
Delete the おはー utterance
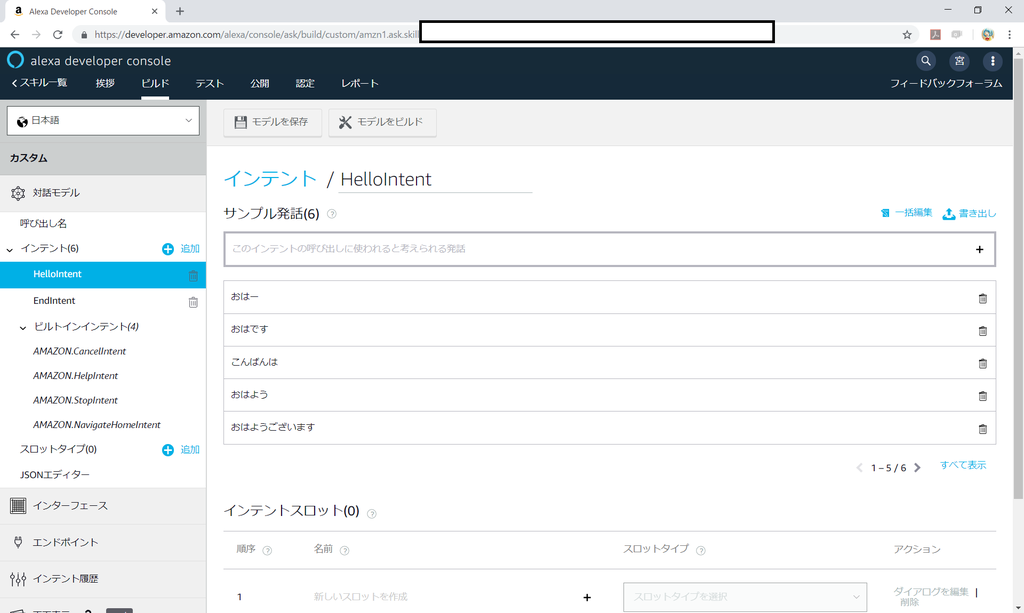(x=982, y=298)
